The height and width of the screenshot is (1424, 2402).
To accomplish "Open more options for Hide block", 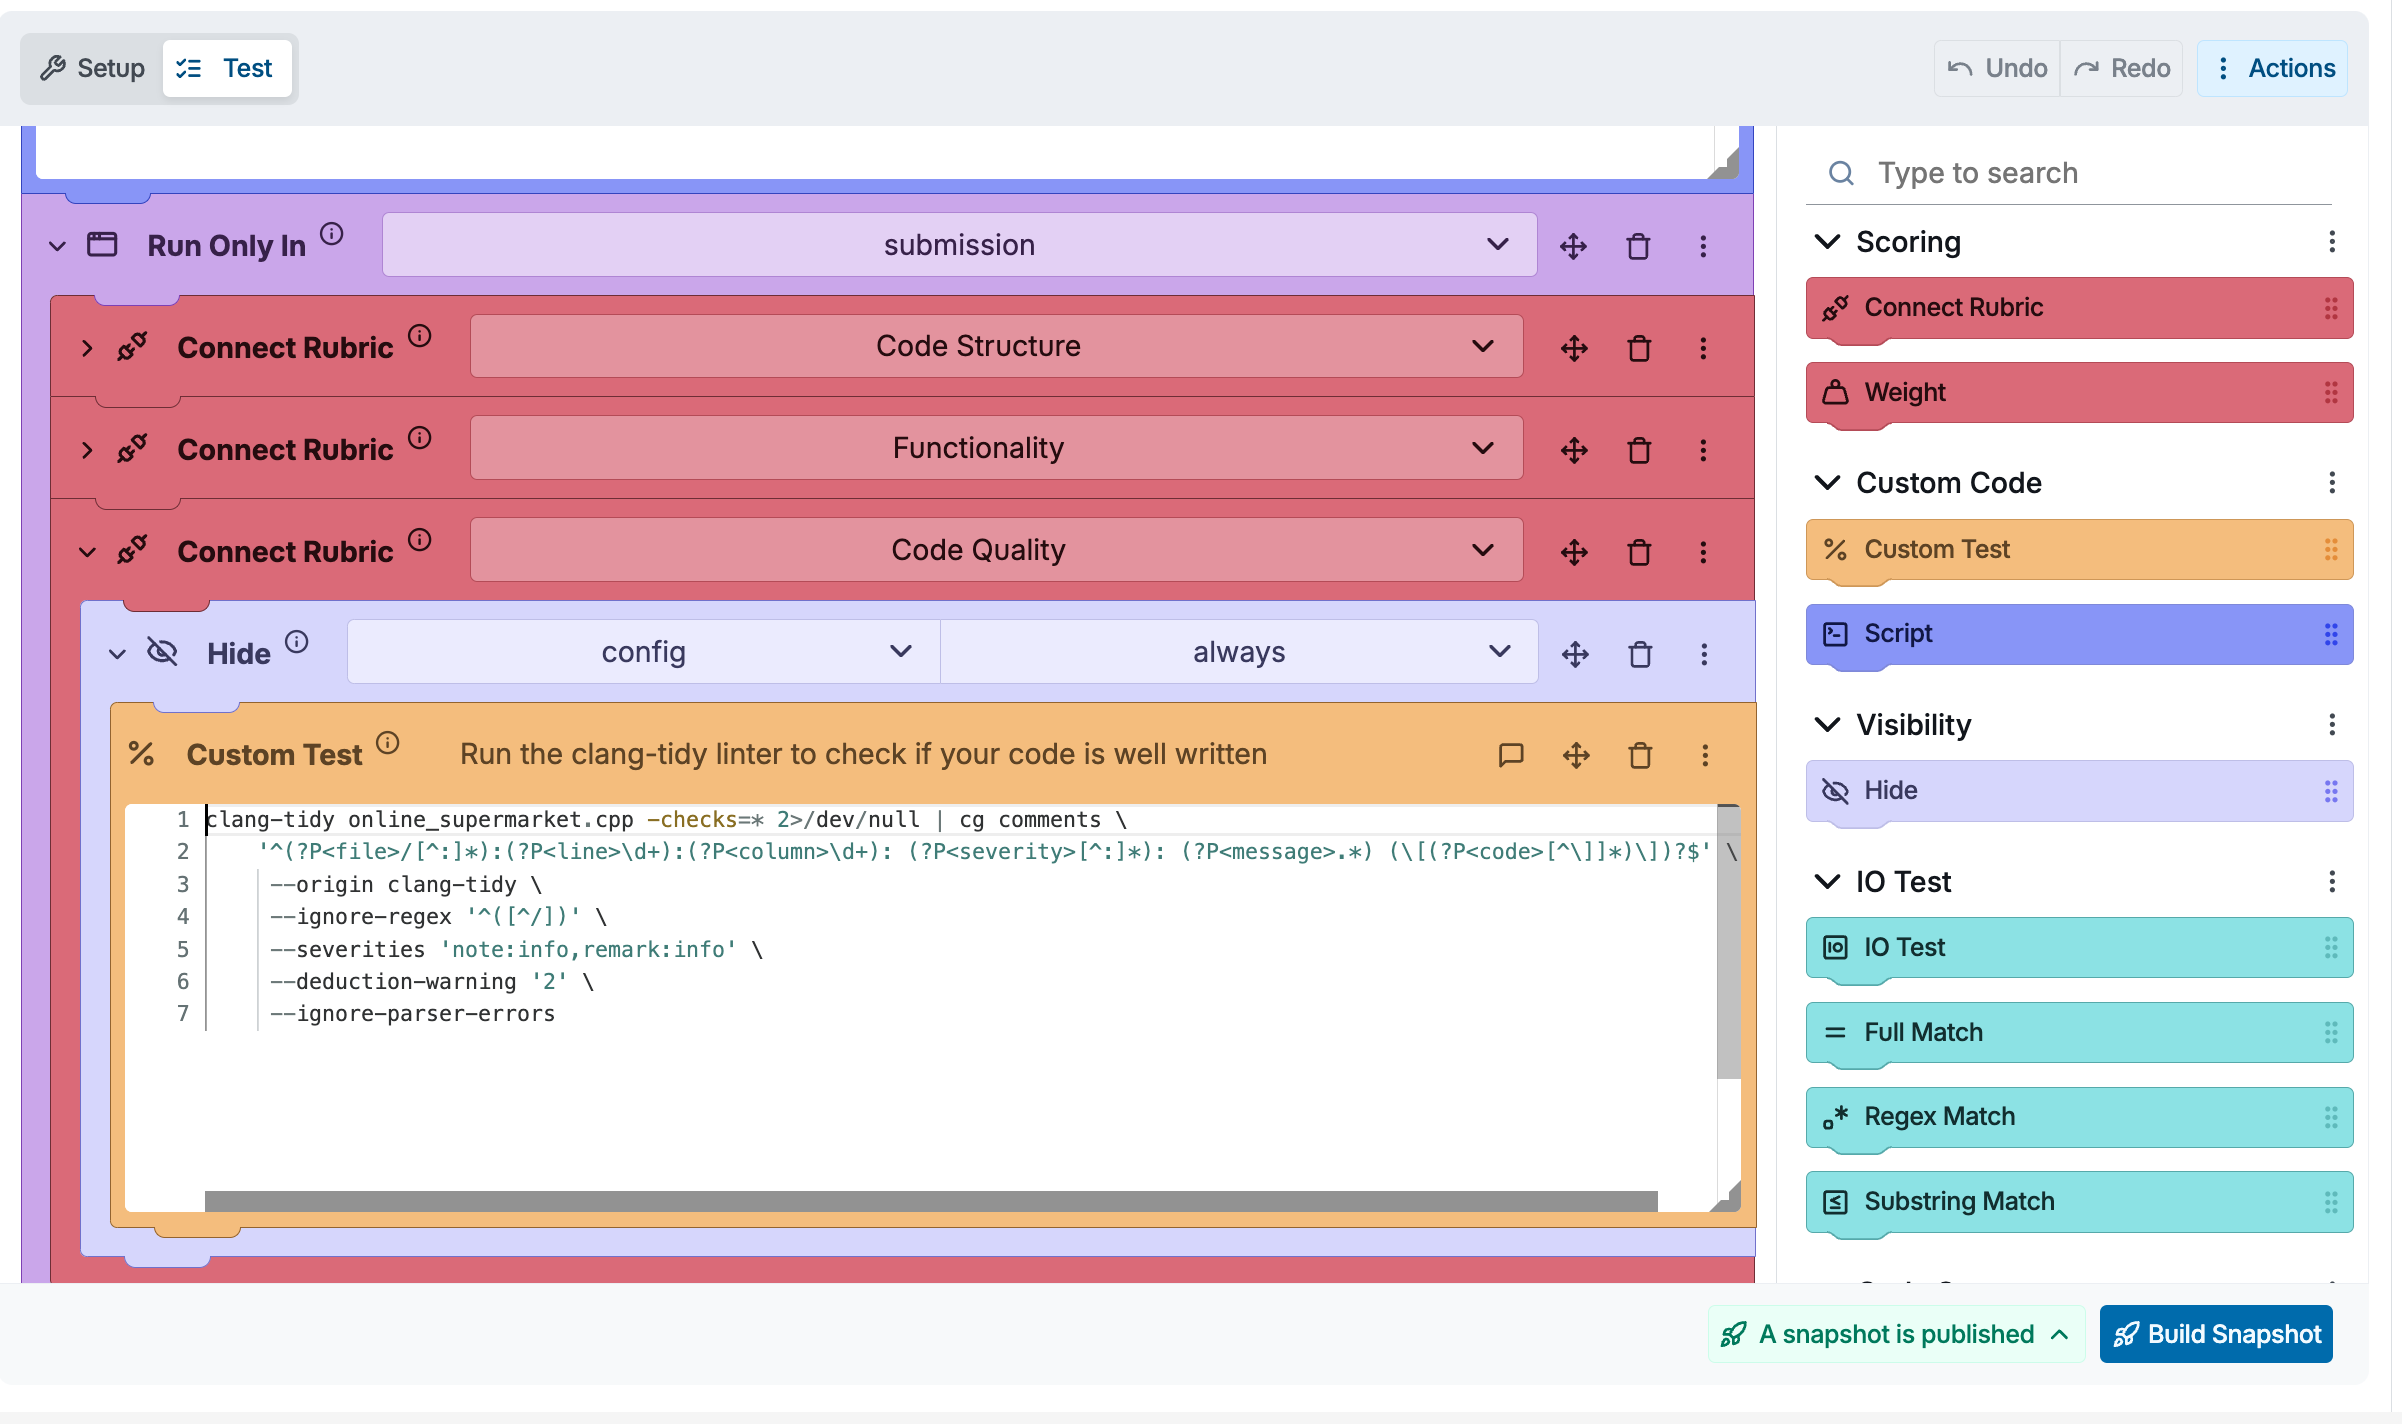I will [1704, 654].
